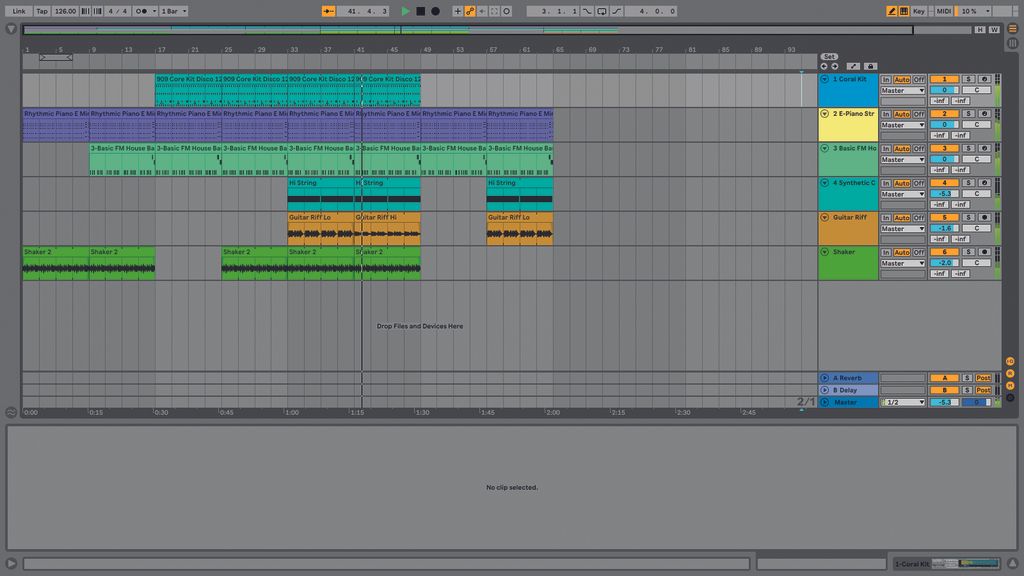Select the Draw Mode pencil icon
The width and height of the screenshot is (1024, 576).
(893, 11)
